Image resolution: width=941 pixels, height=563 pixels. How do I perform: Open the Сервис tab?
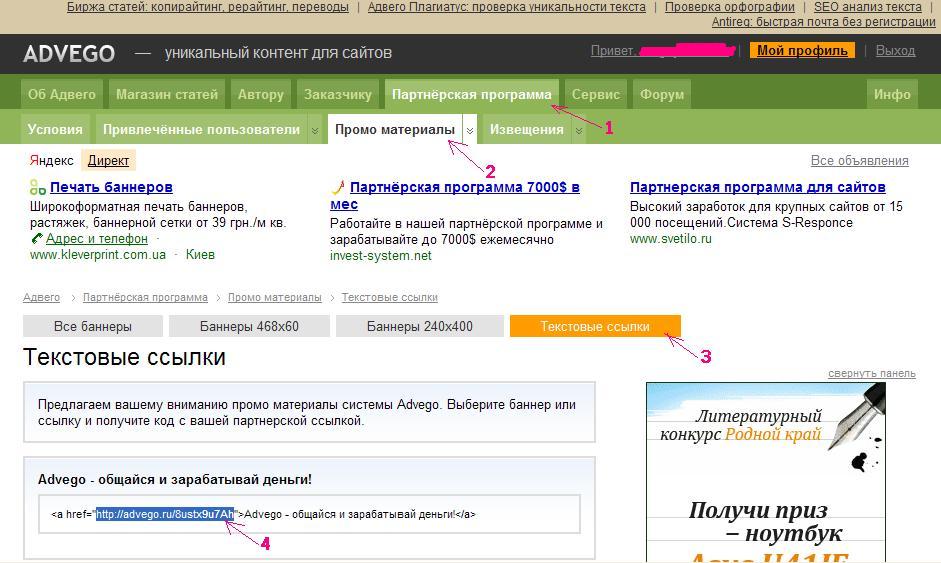[x=596, y=94]
